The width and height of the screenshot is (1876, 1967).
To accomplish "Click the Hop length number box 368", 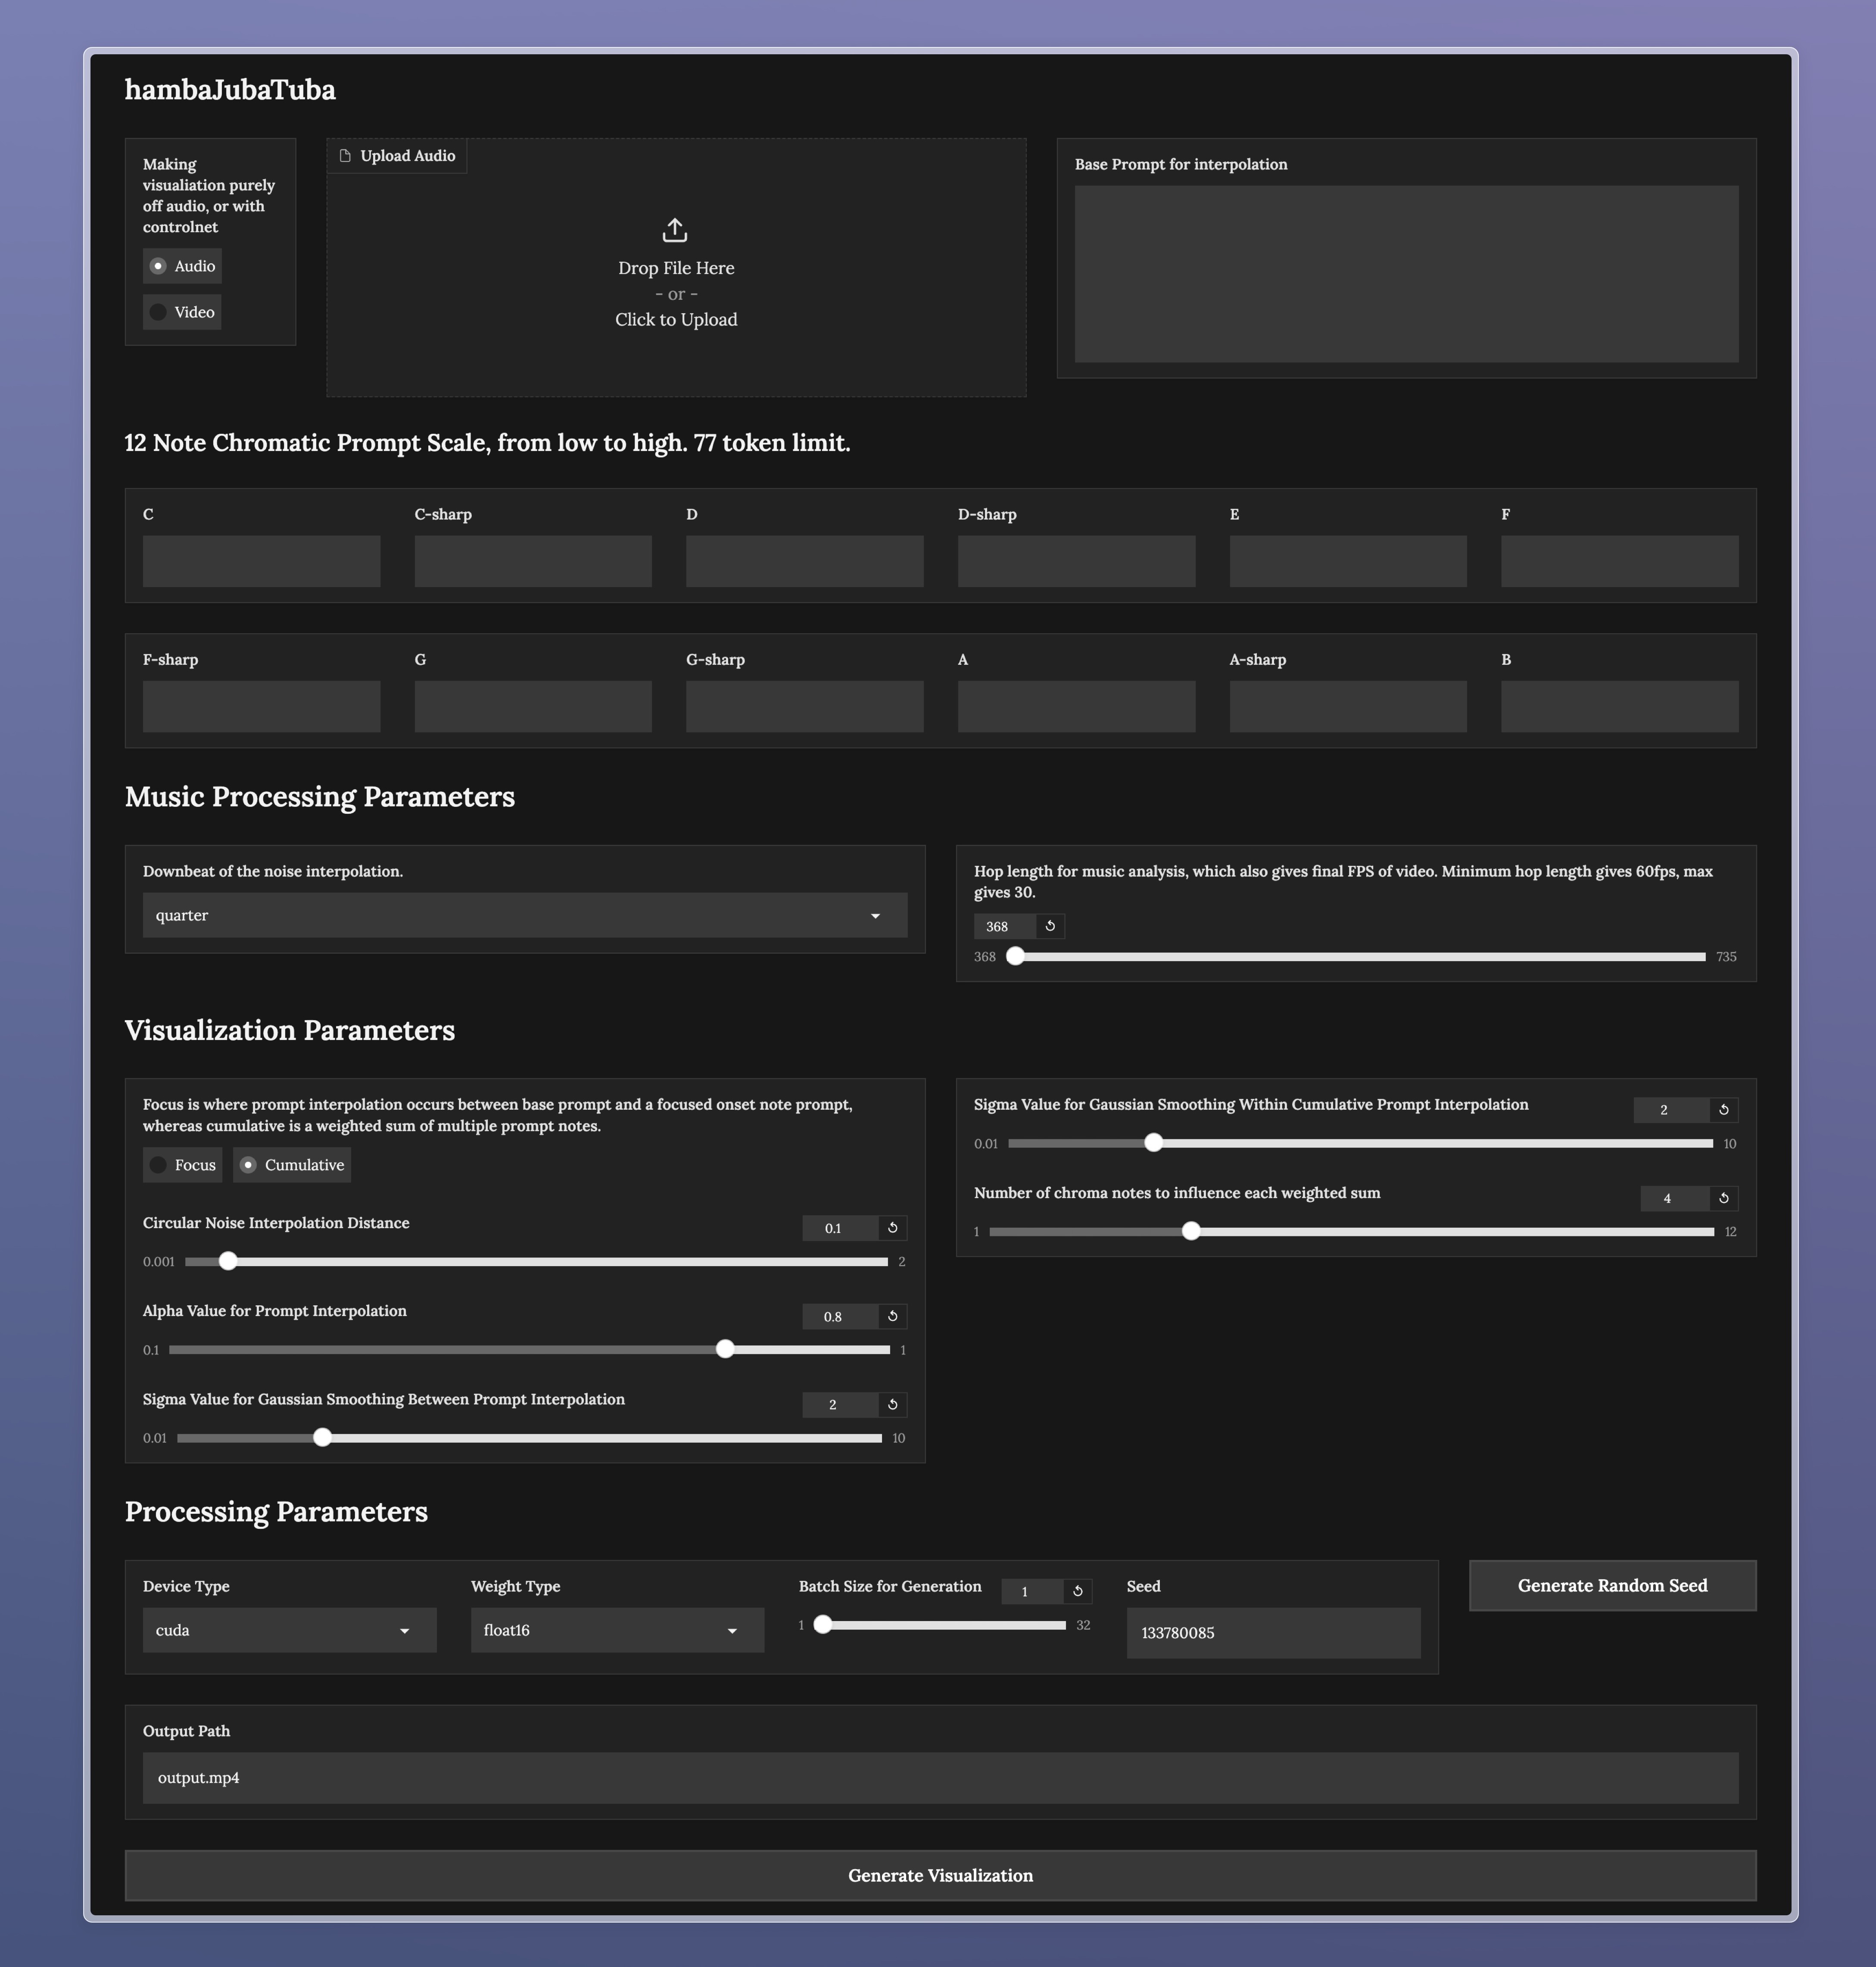I will 1005,926.
